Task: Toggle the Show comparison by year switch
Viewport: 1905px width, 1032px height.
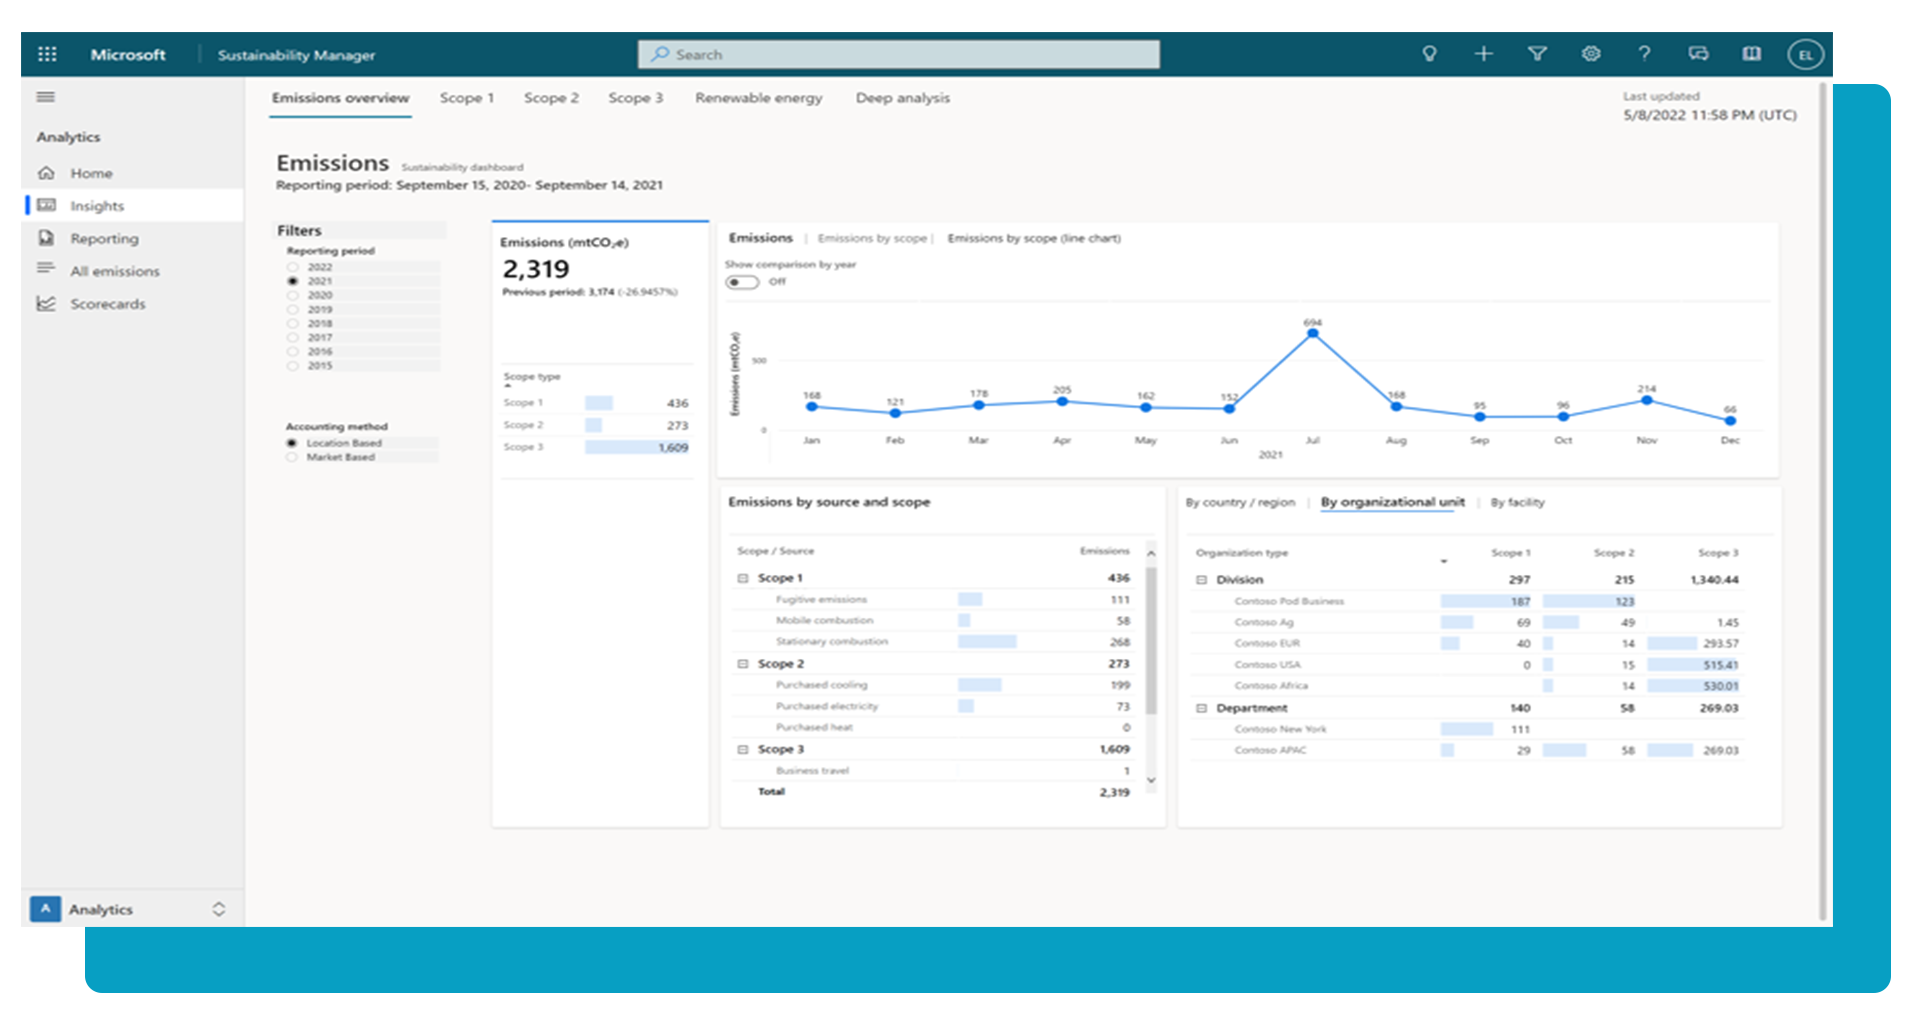Action: click(742, 282)
